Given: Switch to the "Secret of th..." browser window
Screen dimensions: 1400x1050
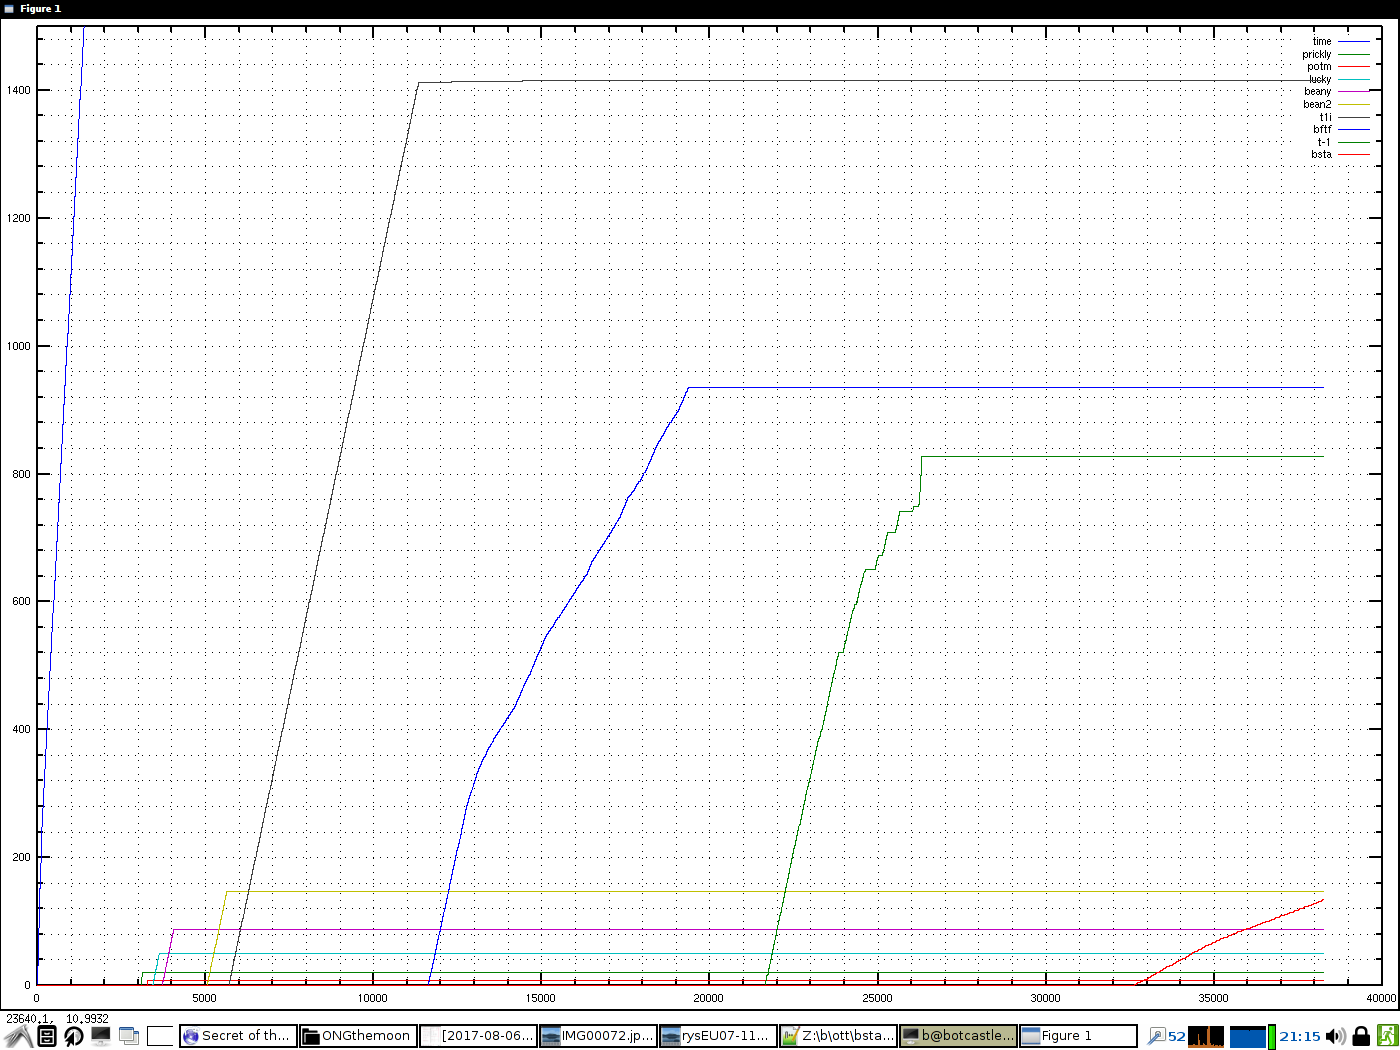Looking at the screenshot, I should tap(238, 1036).
